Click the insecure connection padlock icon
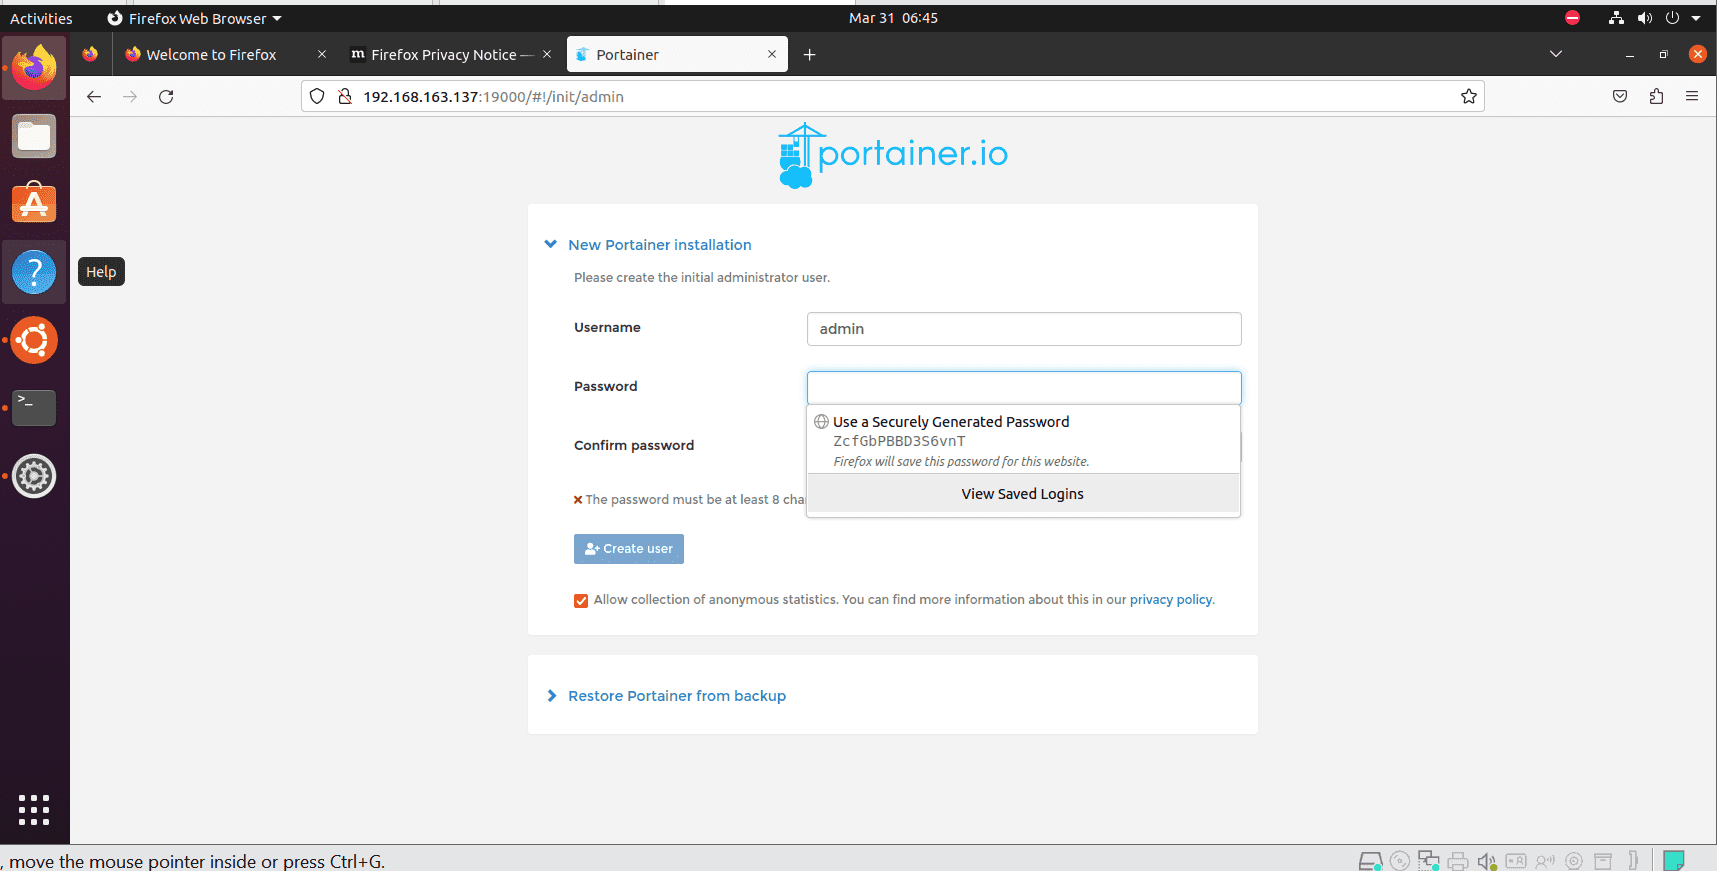1717x871 pixels. (345, 96)
